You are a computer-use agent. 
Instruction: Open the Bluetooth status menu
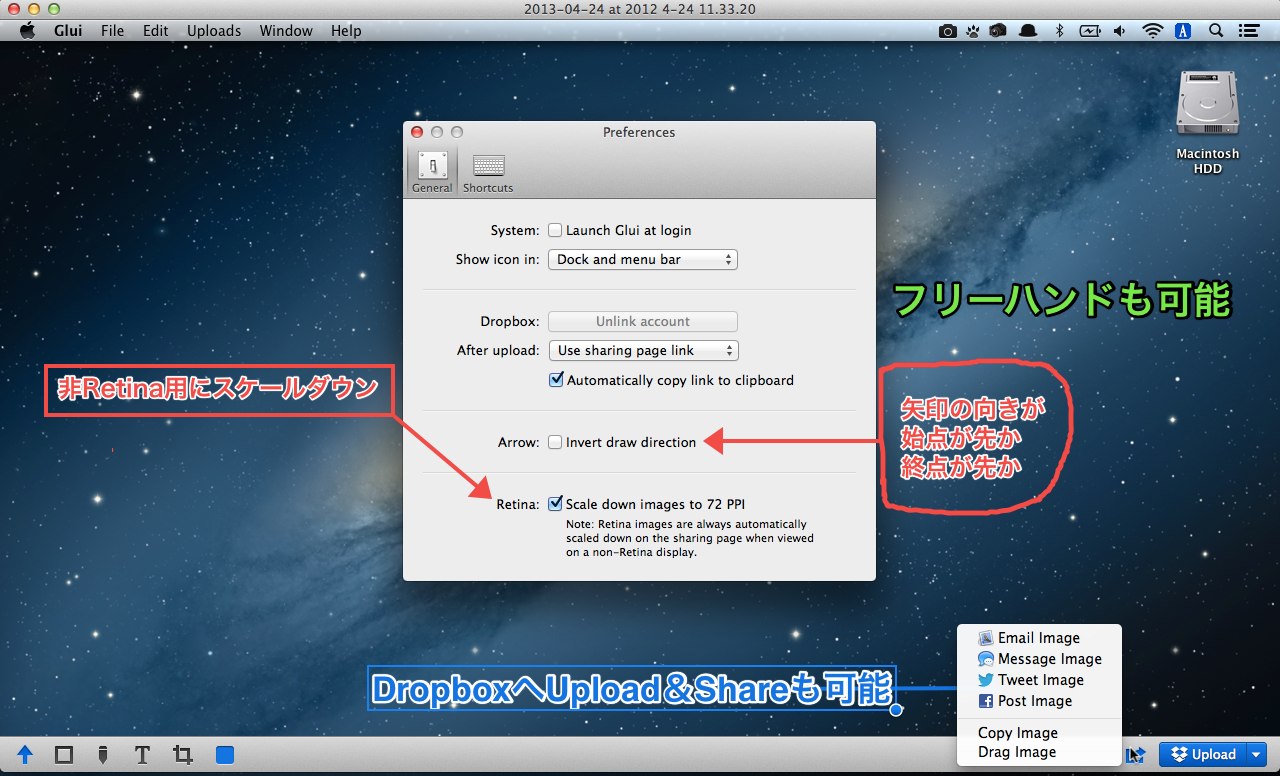1060,31
